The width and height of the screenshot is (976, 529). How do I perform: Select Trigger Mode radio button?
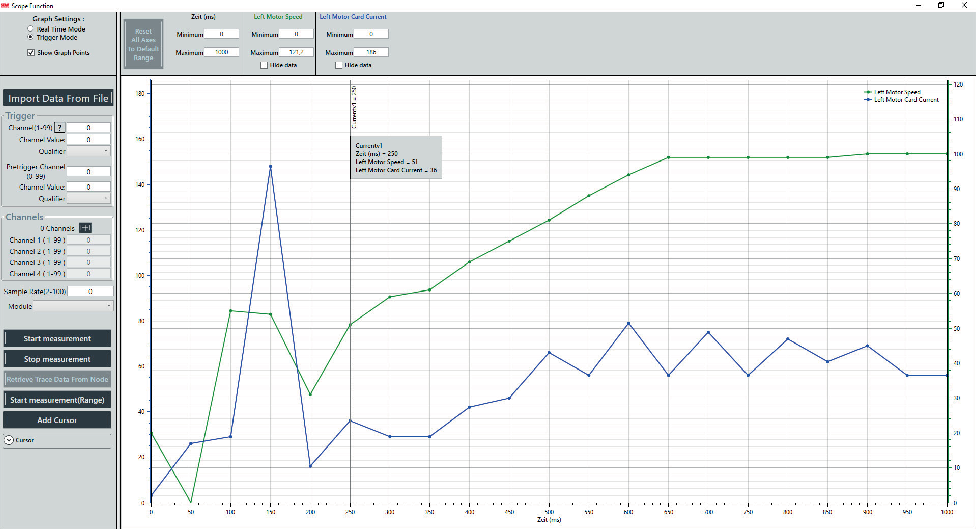tap(29, 37)
